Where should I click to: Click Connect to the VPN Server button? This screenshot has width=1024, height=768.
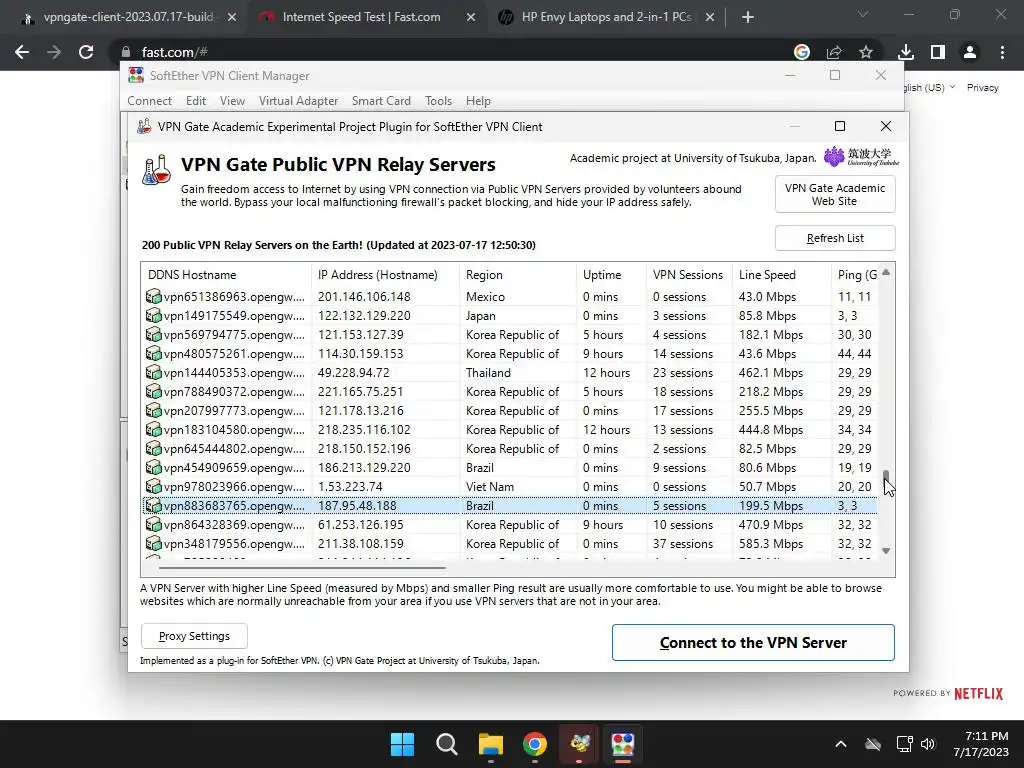click(753, 643)
